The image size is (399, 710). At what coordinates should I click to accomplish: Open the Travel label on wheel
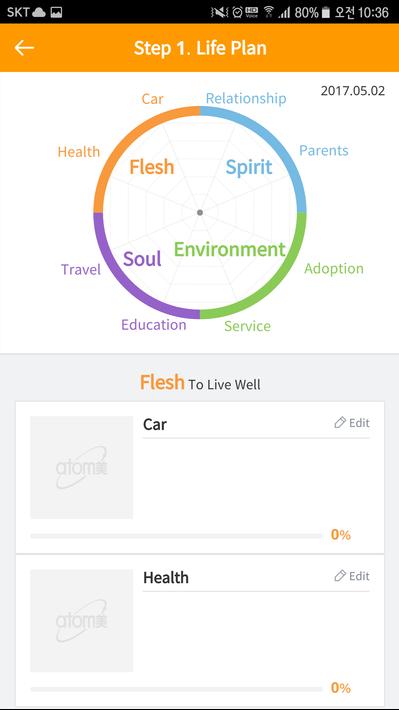pos(81,269)
